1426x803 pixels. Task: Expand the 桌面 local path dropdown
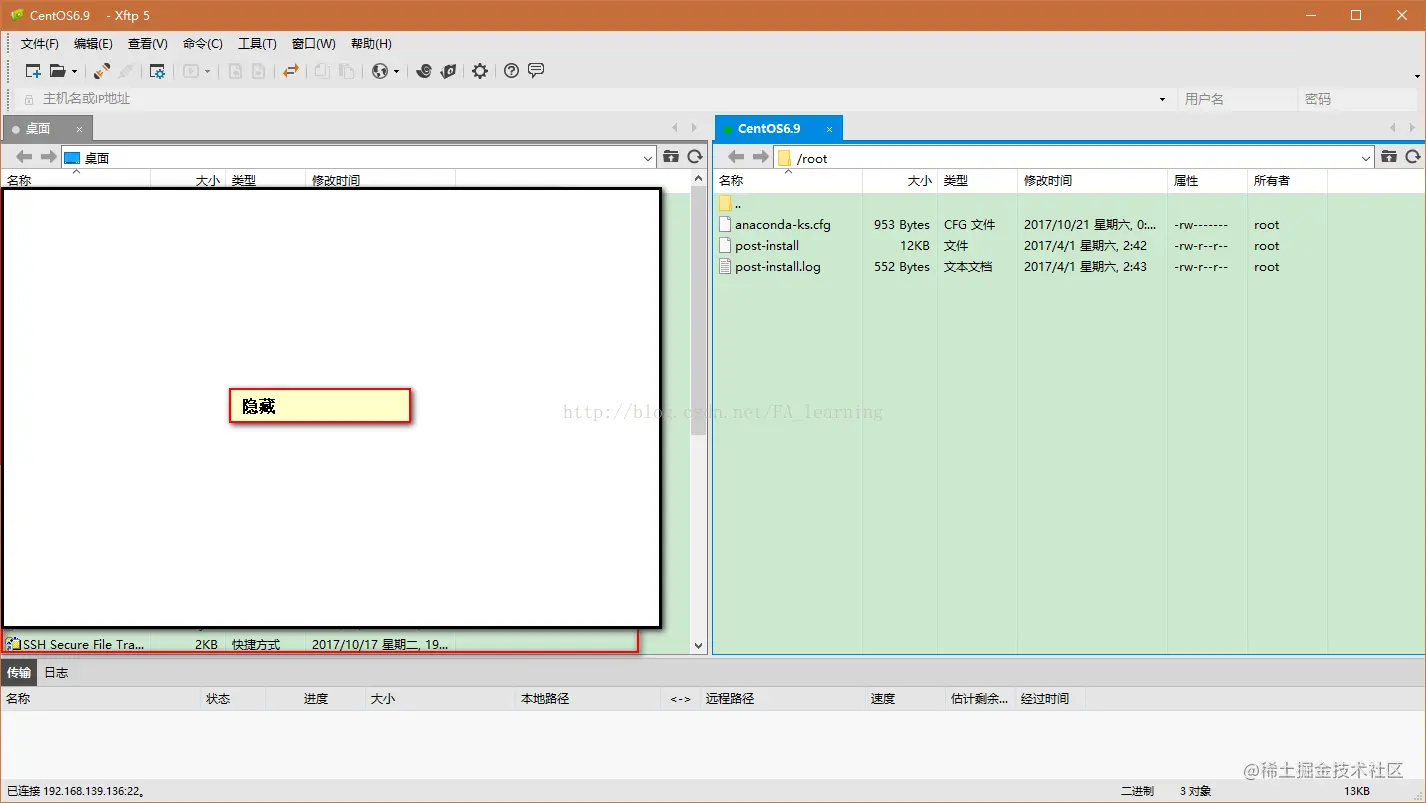point(648,158)
